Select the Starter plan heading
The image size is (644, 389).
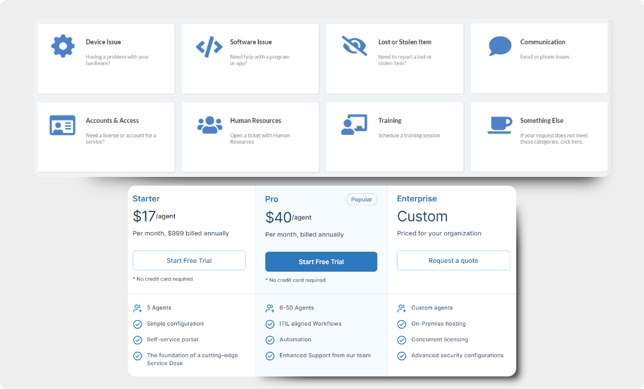pyautogui.click(x=146, y=198)
